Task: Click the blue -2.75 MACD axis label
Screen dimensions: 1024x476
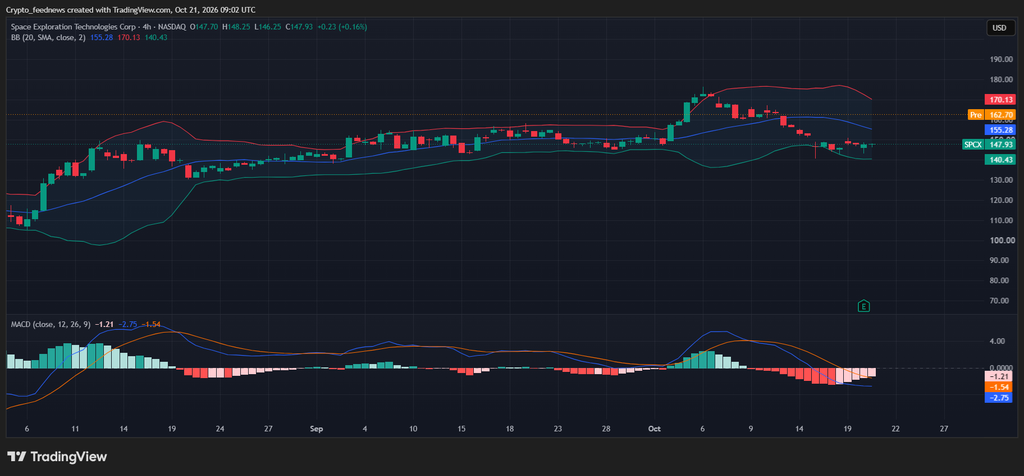Action: point(1000,398)
